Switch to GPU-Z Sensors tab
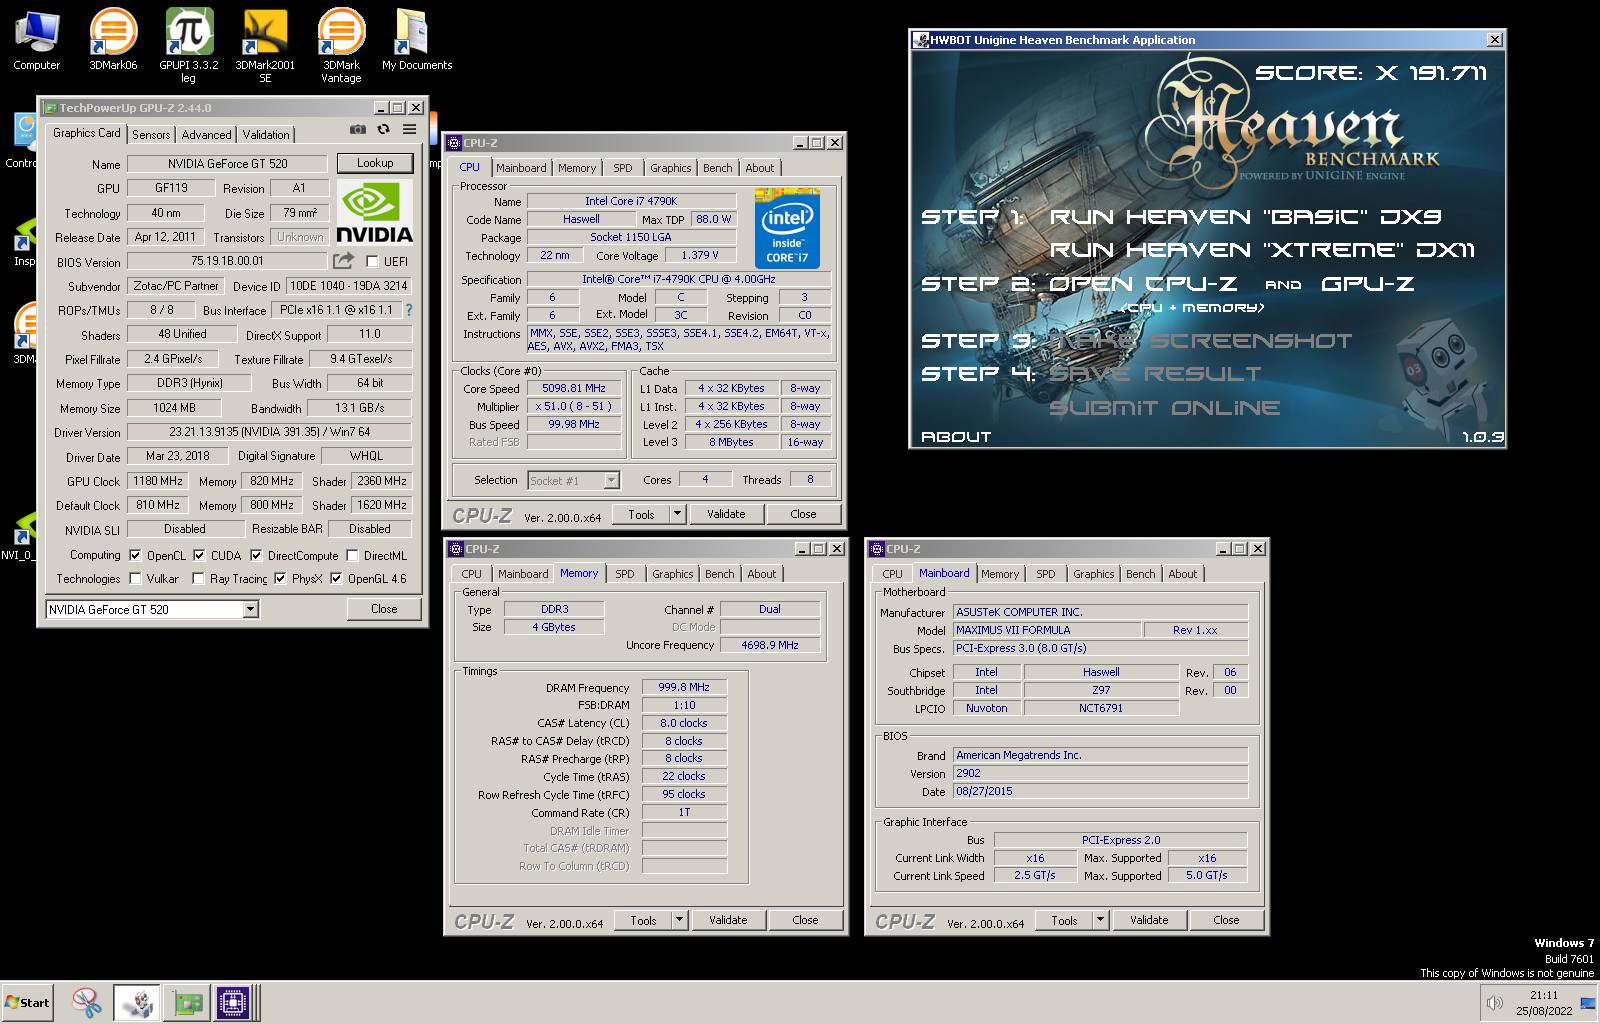1600x1024 pixels. pos(151,135)
